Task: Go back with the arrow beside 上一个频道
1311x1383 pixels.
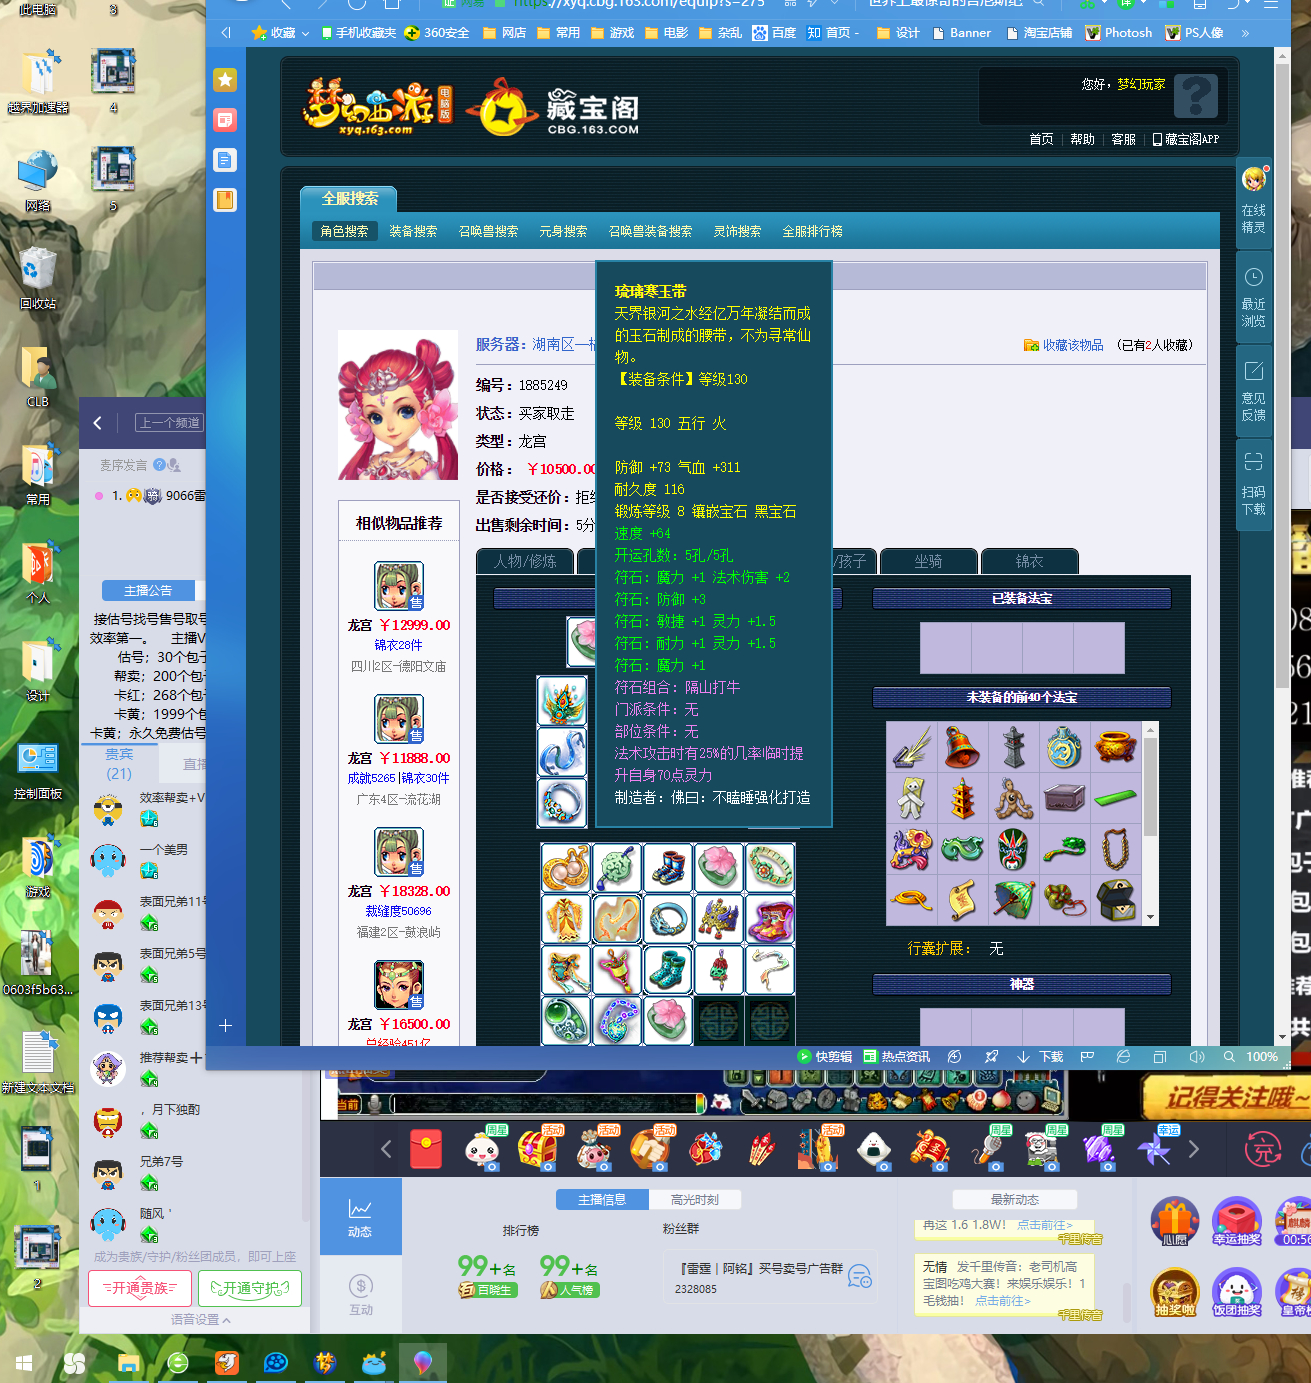Action: pyautogui.click(x=97, y=423)
